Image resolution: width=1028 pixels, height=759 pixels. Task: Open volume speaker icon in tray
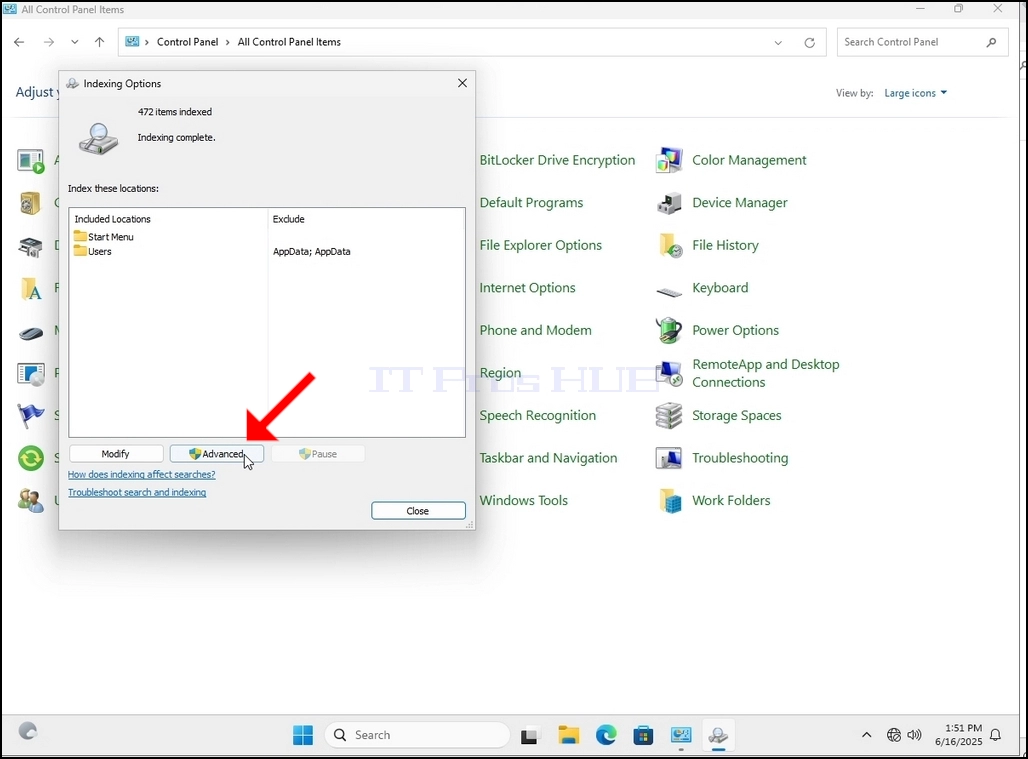pos(915,735)
